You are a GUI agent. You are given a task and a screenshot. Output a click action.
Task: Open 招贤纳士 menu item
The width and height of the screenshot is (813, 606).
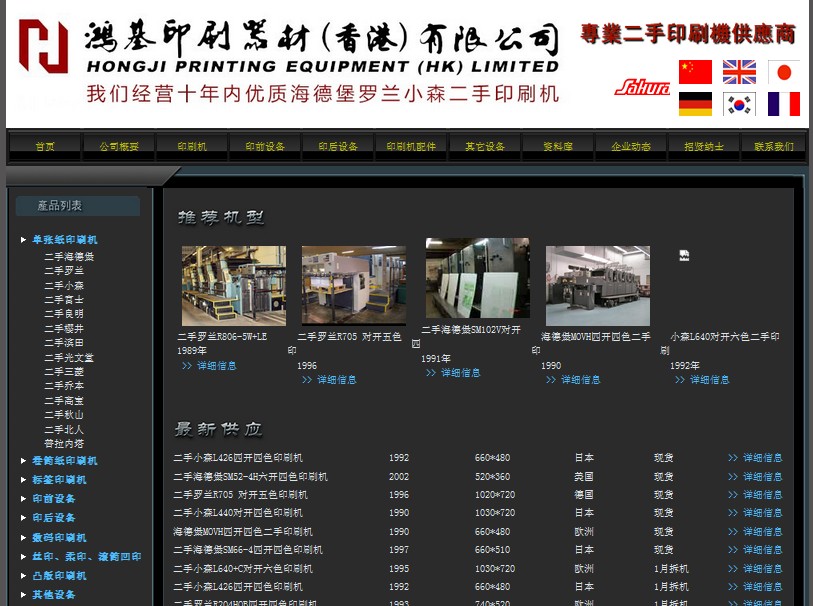(x=704, y=147)
